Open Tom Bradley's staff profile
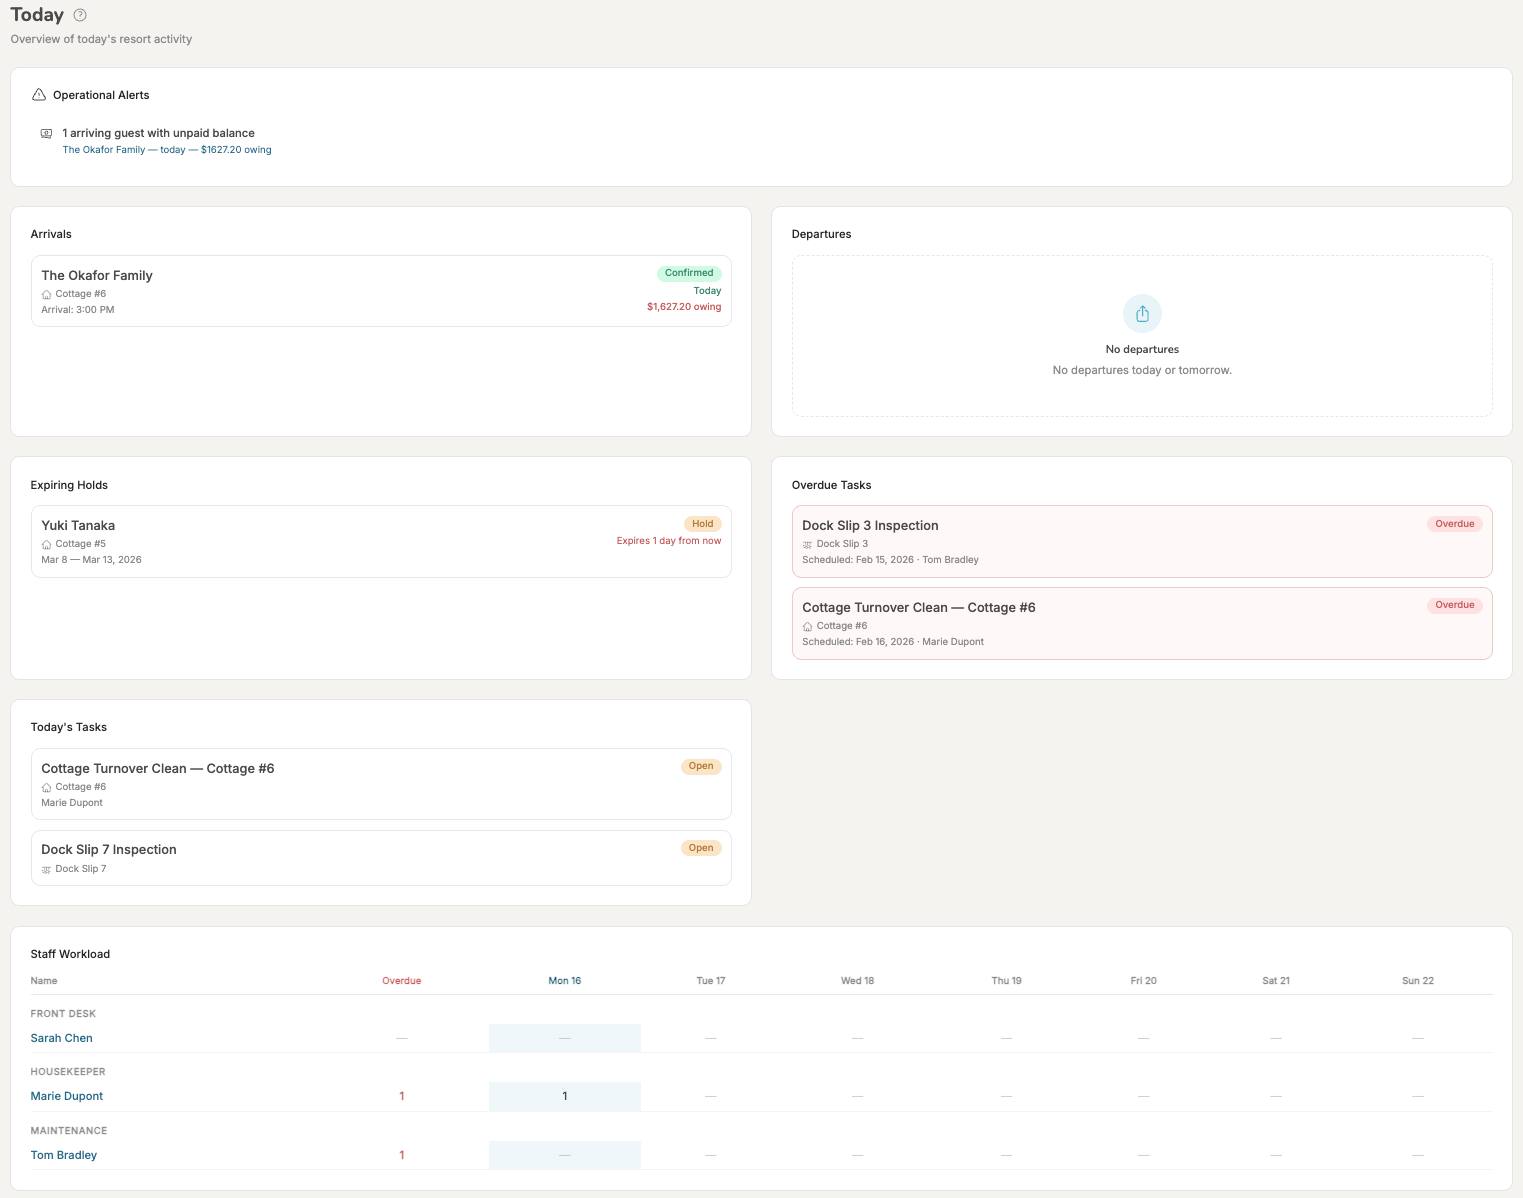 (x=63, y=1155)
